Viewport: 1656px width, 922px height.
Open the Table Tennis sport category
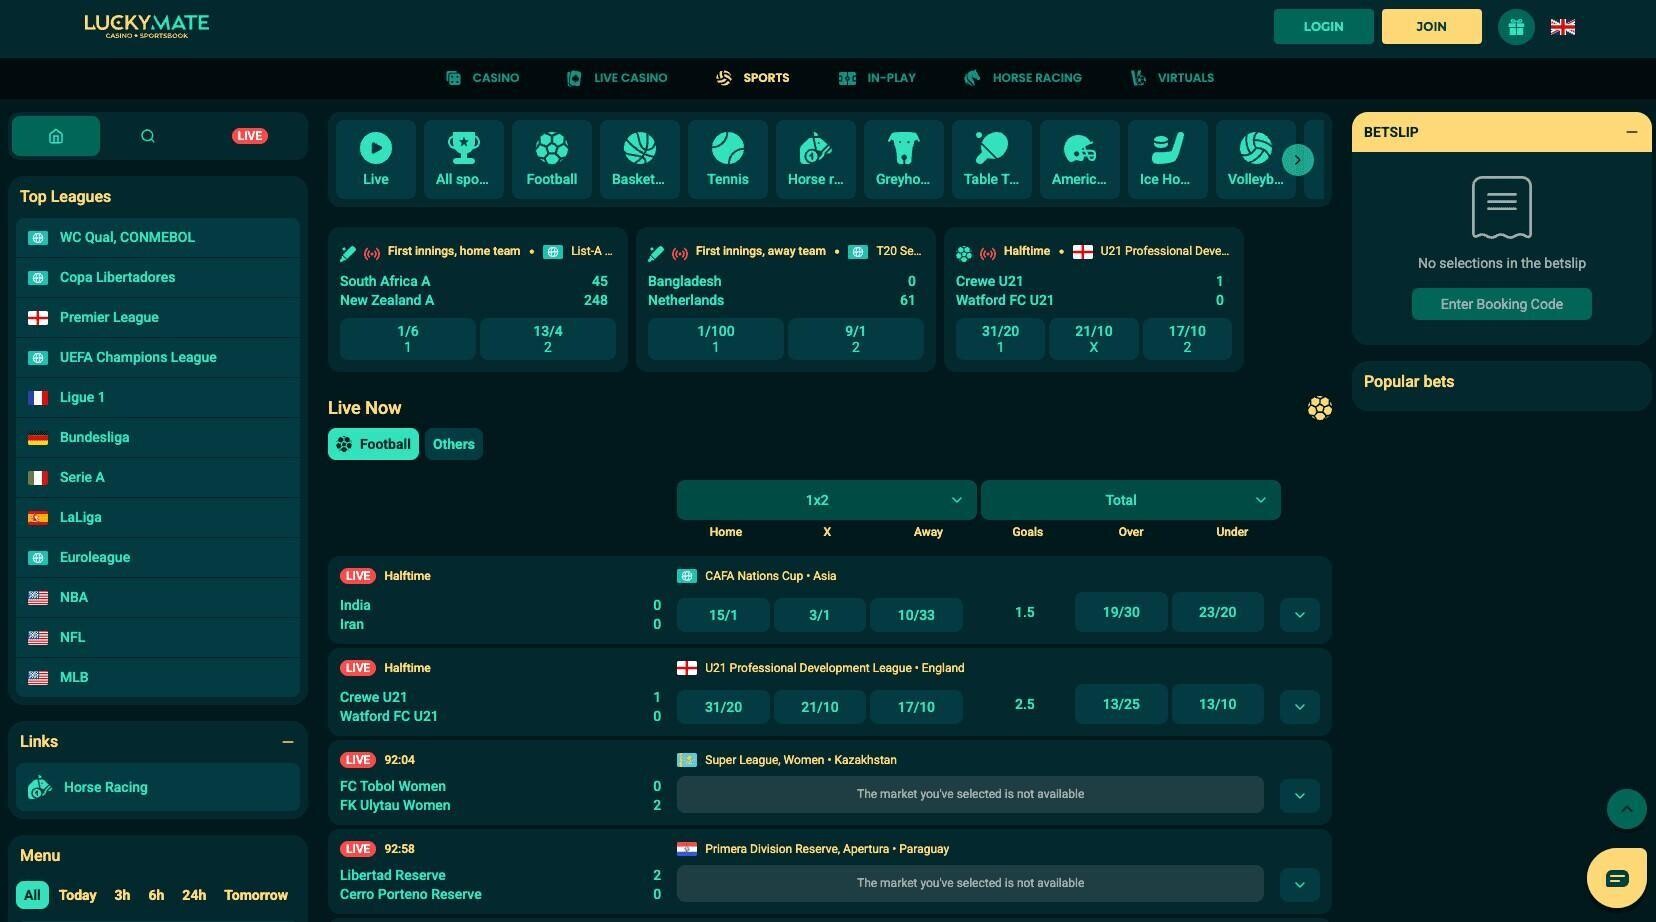991,159
